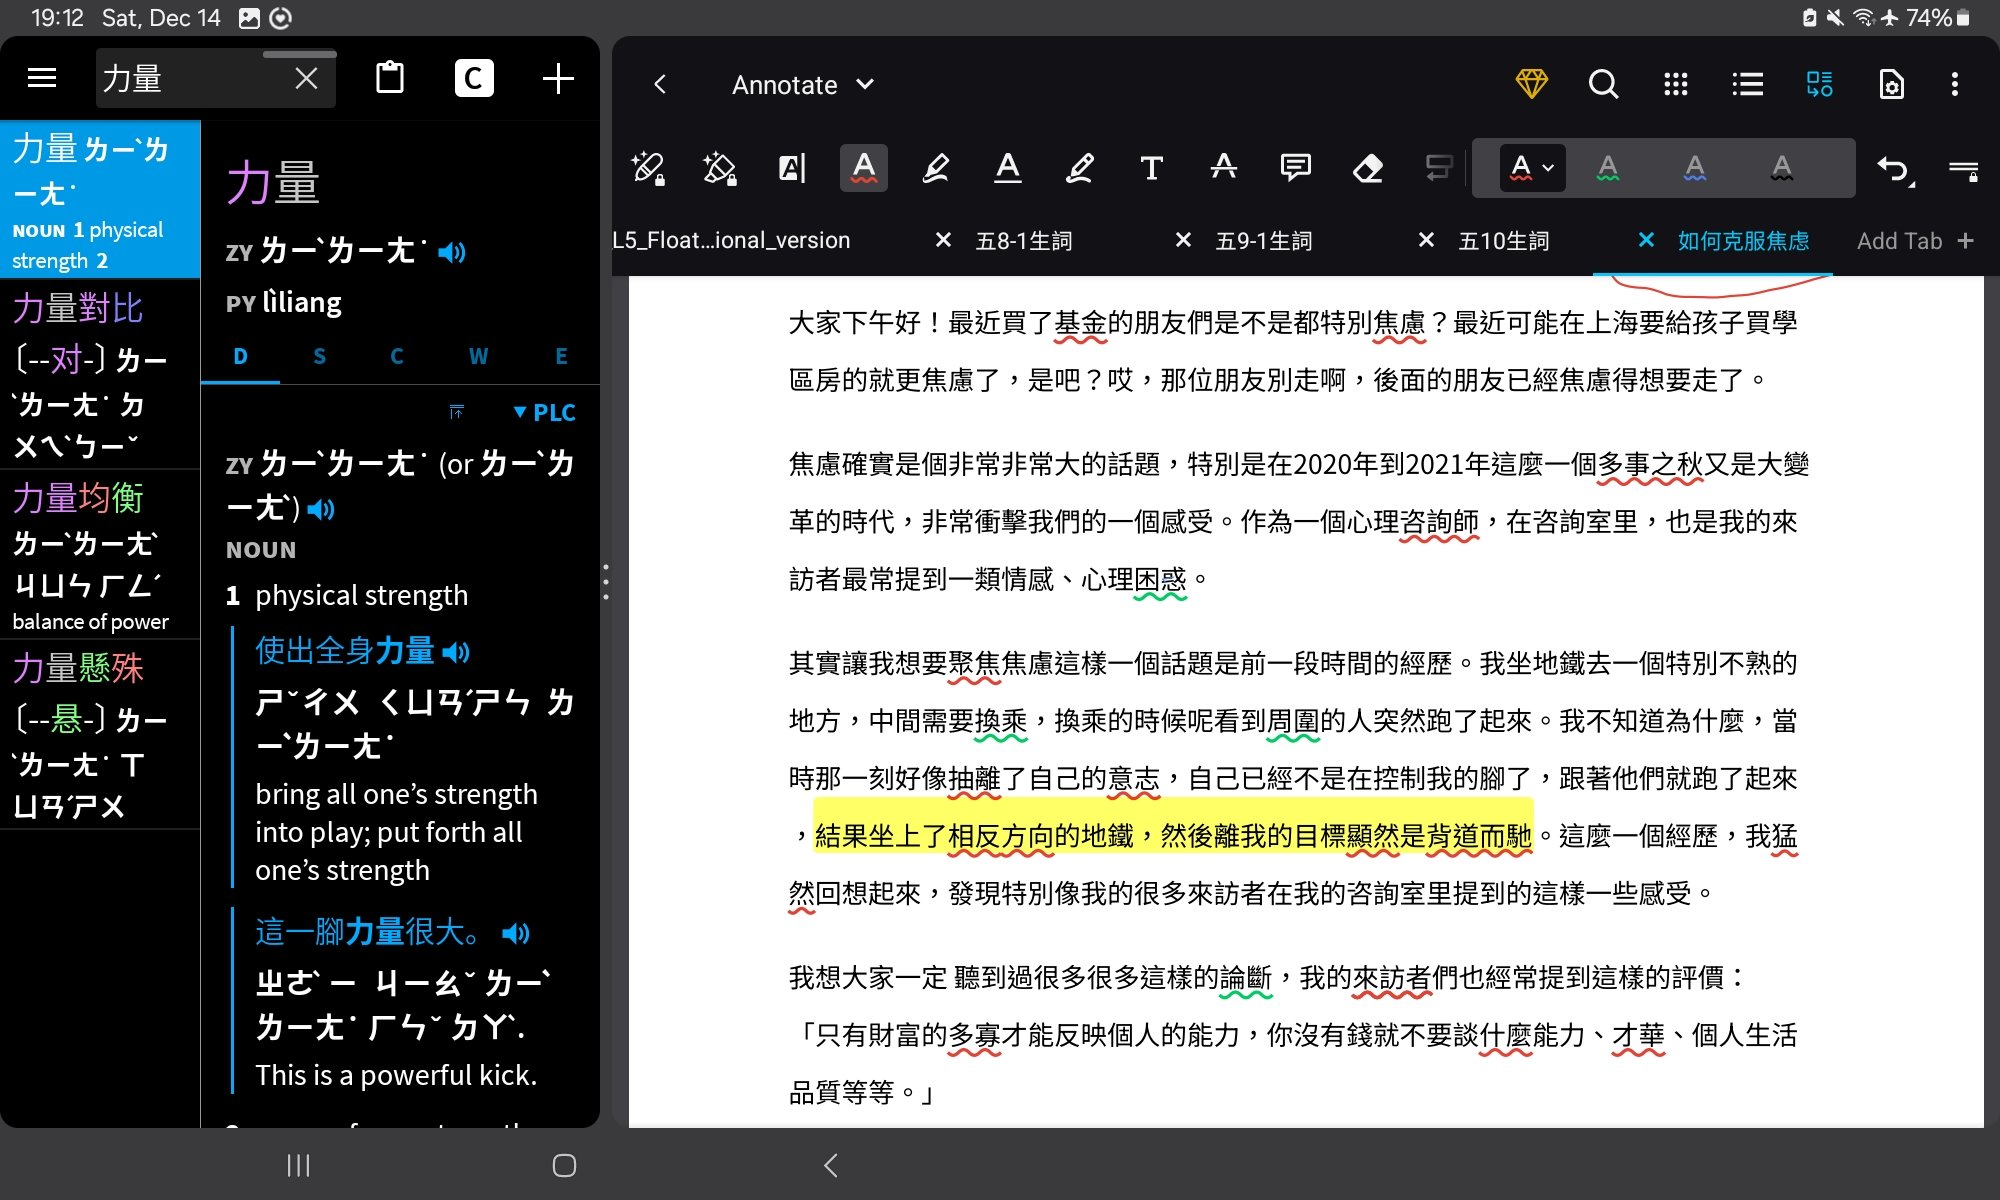
Task: Switch to the D dictionary tab
Action: tap(240, 356)
